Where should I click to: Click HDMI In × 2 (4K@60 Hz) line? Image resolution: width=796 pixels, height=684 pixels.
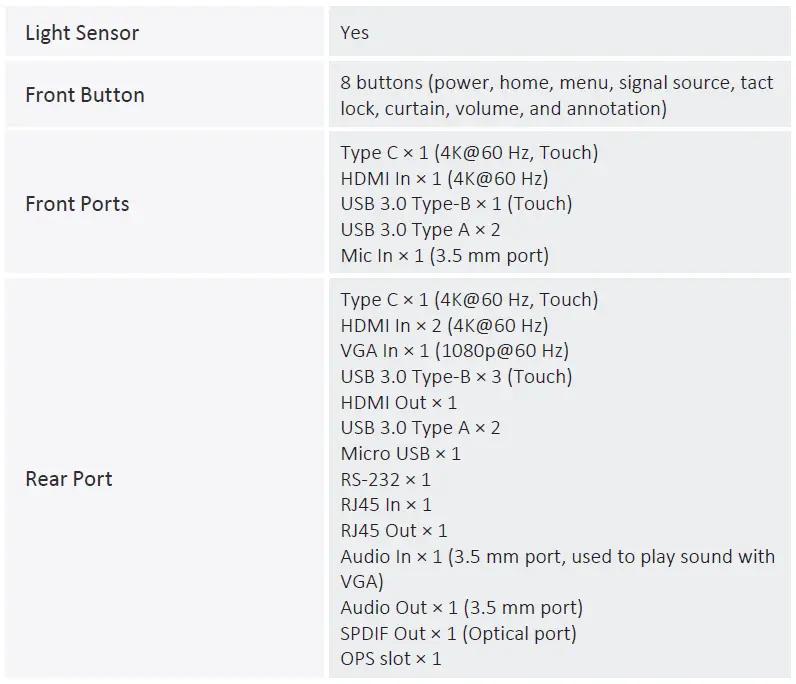(444, 325)
